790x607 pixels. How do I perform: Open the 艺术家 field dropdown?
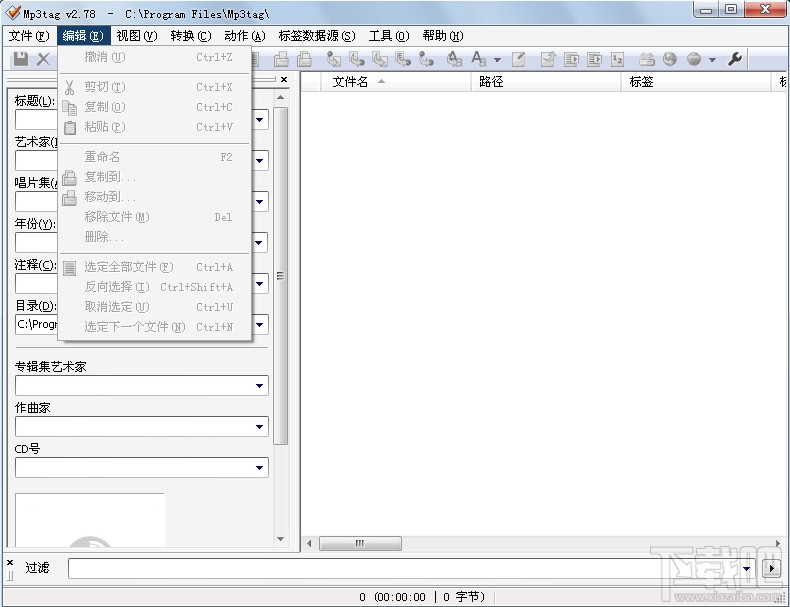pos(259,161)
